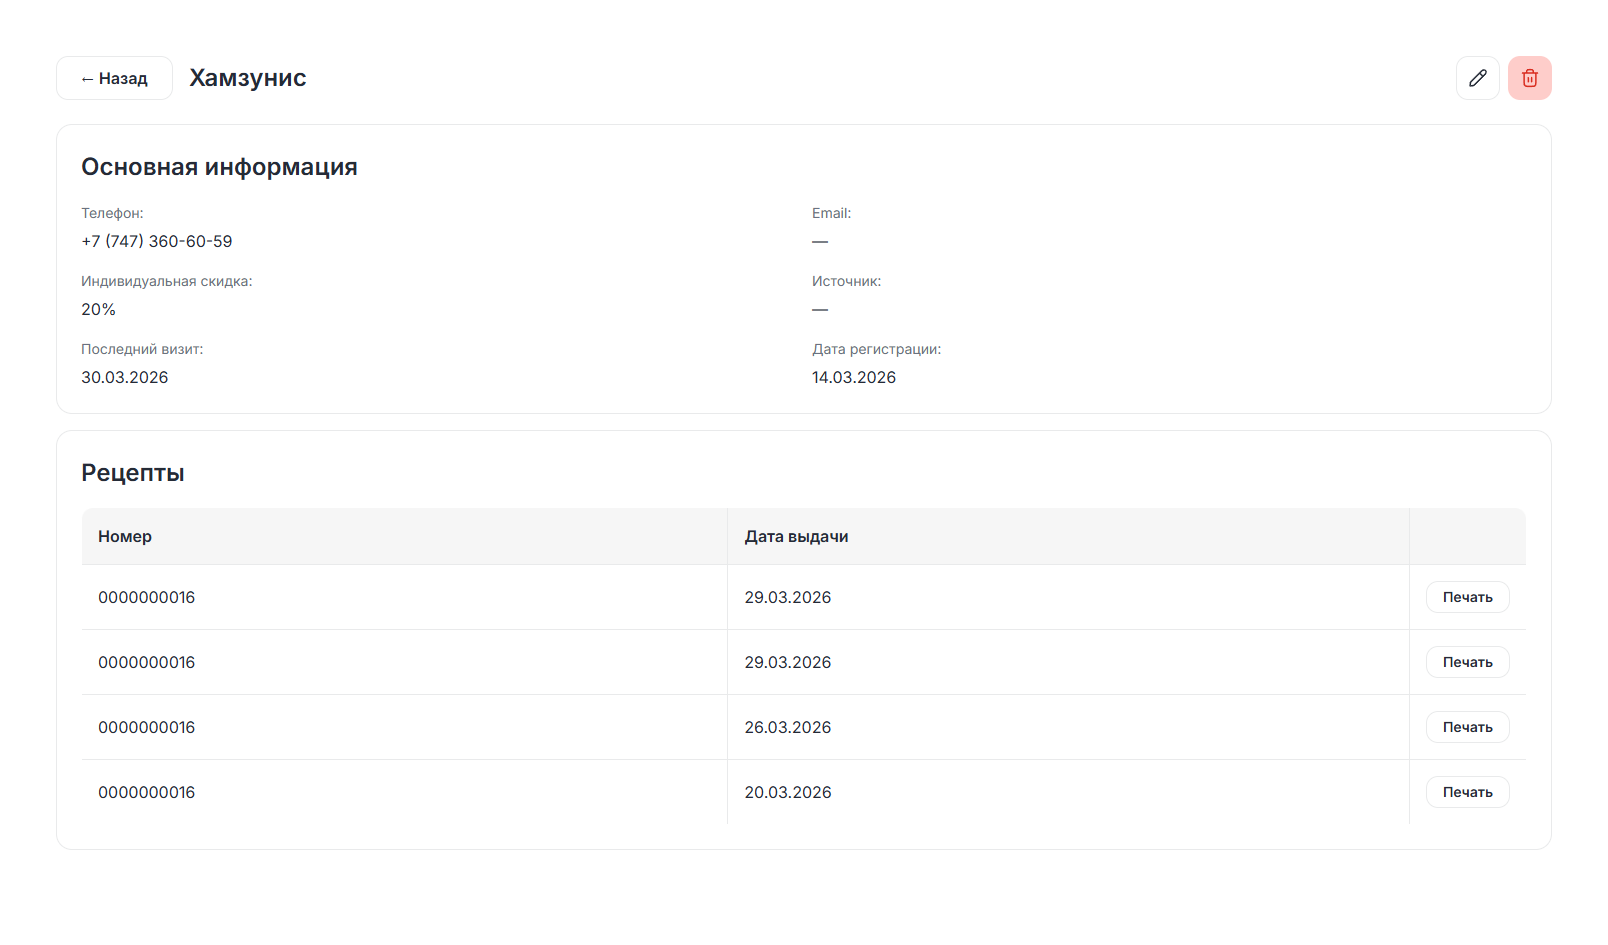Print the recipe dated 20.03.2026
1608x945 pixels.
(x=1467, y=792)
